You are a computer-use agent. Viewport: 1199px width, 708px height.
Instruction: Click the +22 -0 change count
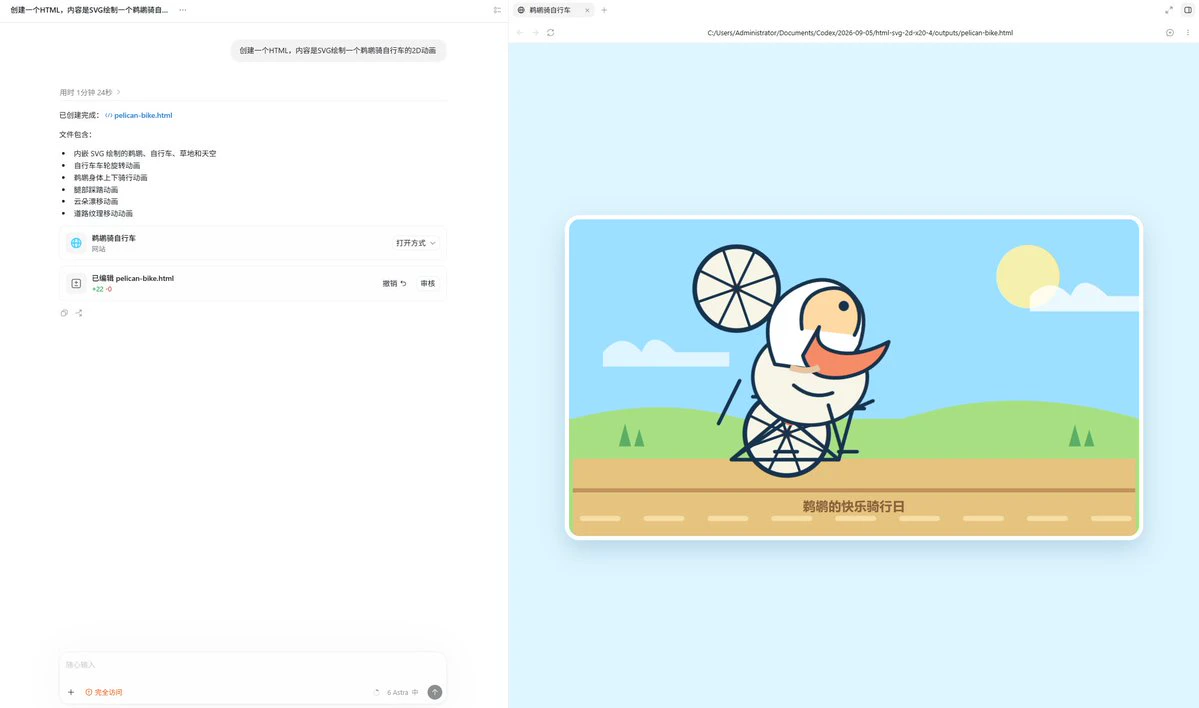pos(102,289)
